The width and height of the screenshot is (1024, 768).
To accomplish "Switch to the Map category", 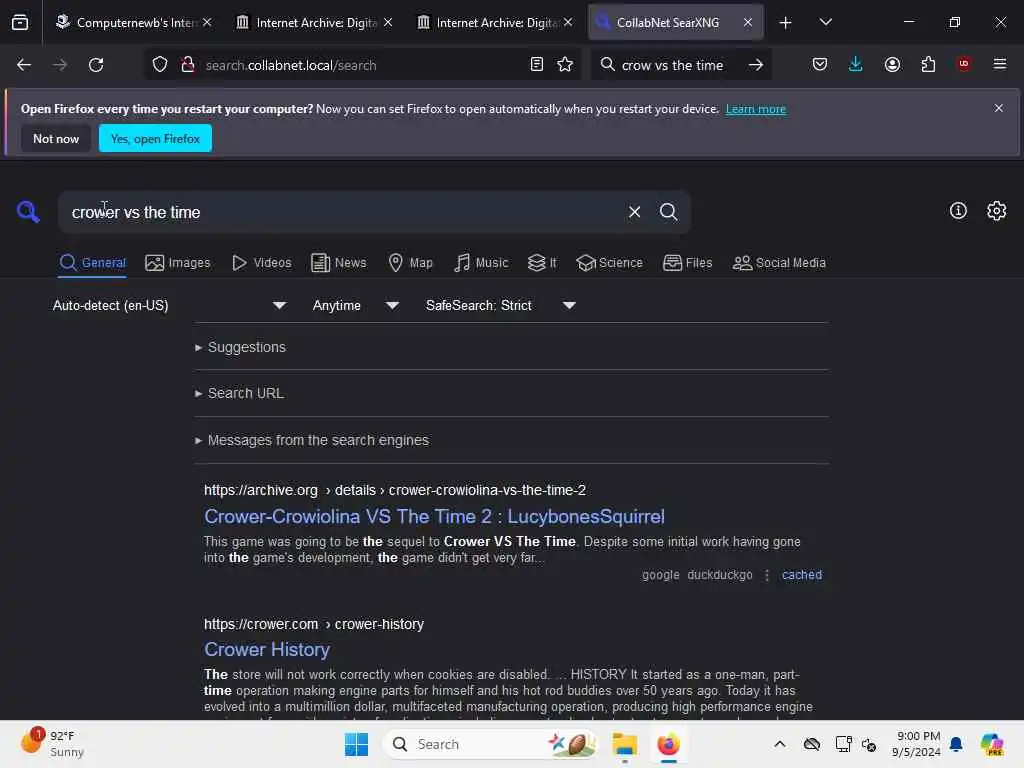I will (411, 263).
